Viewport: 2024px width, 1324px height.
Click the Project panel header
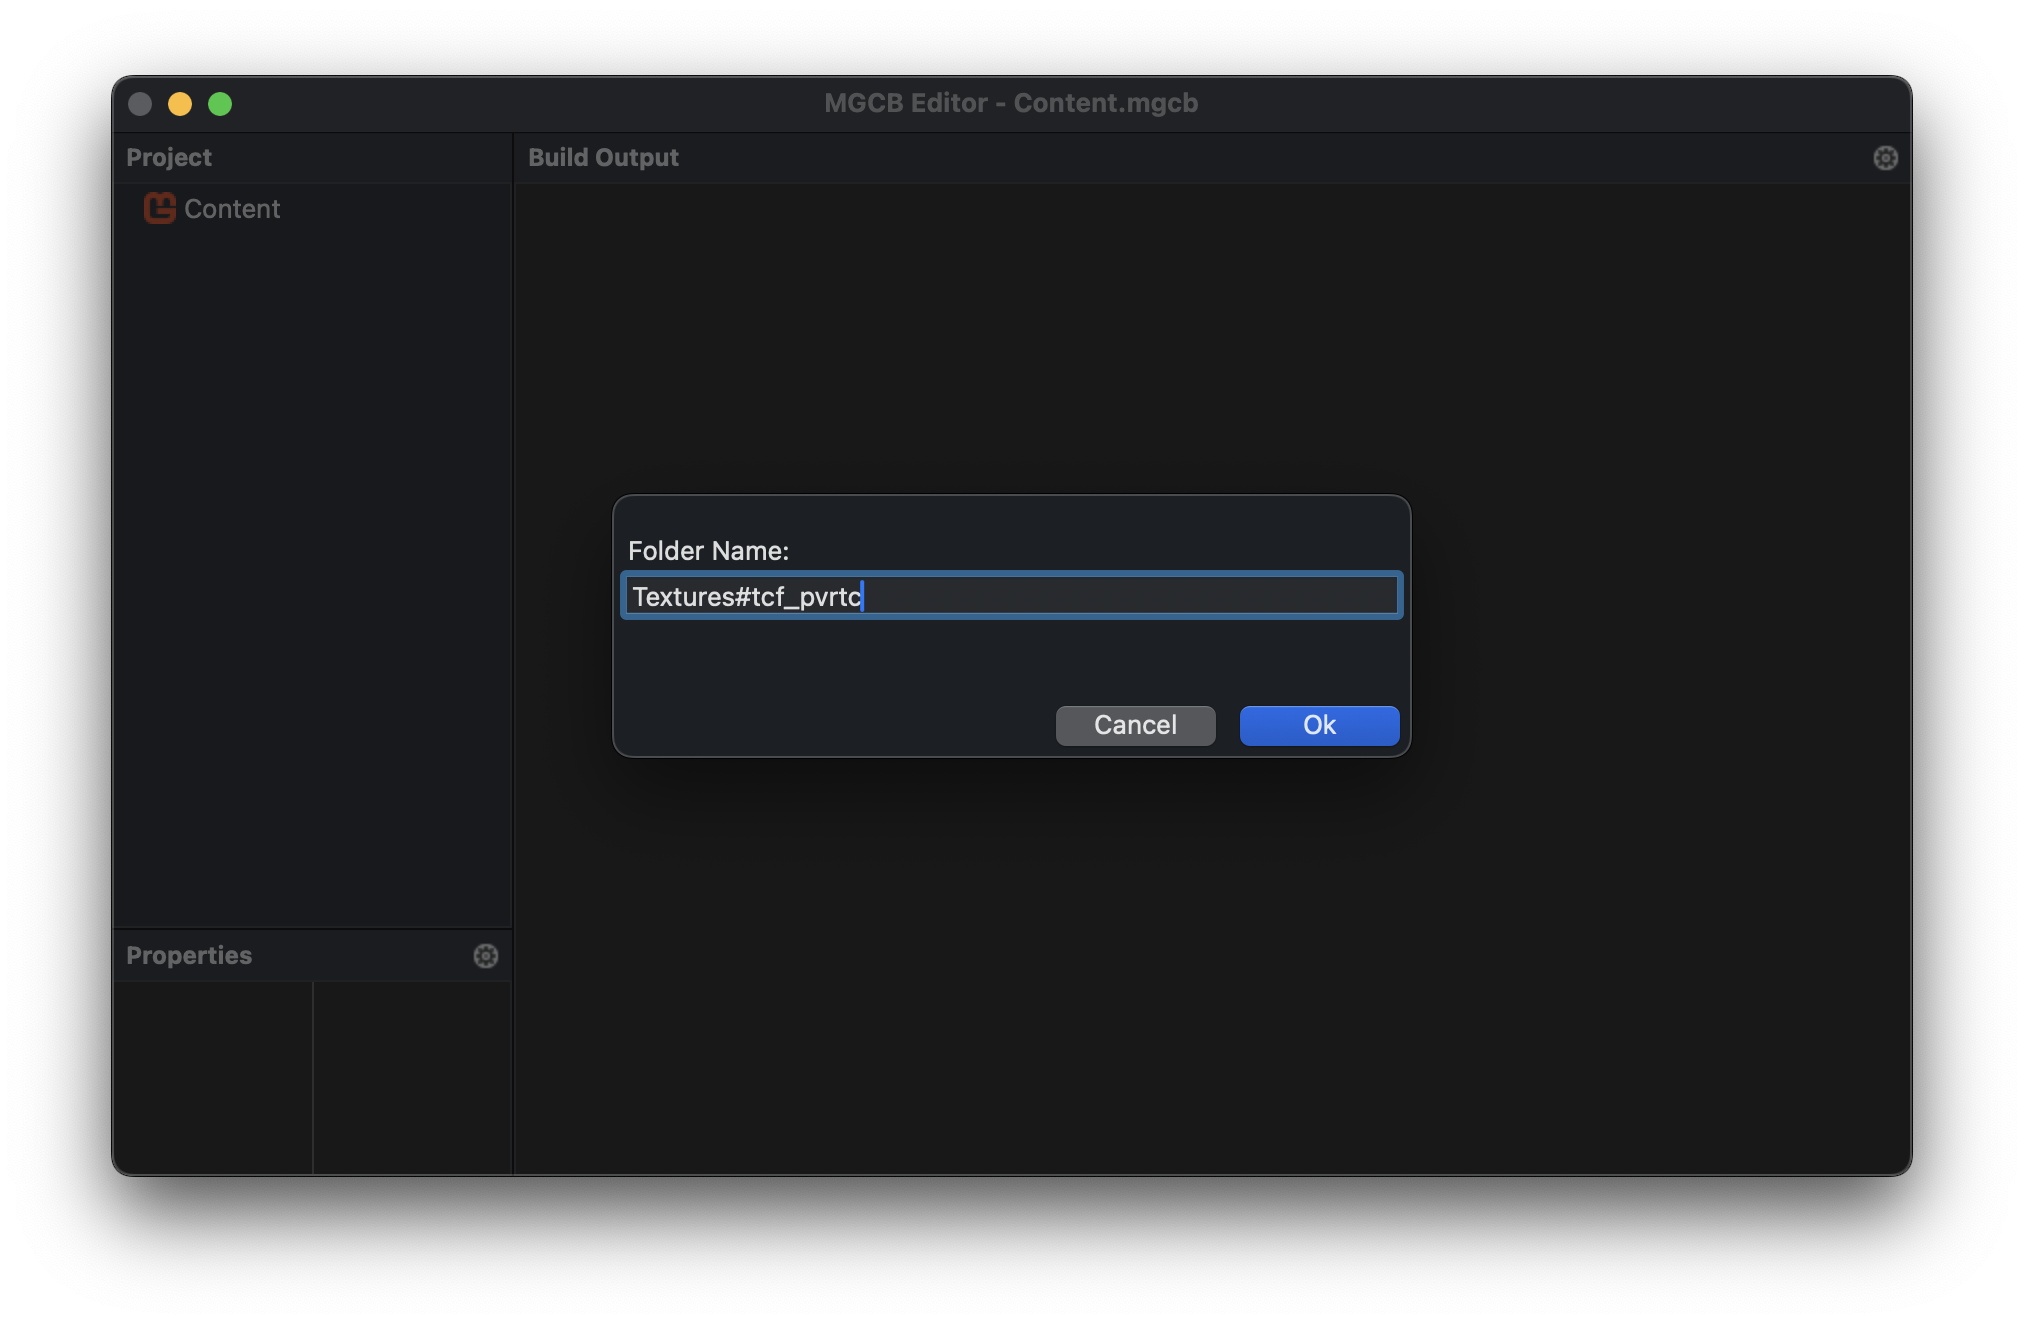click(168, 157)
